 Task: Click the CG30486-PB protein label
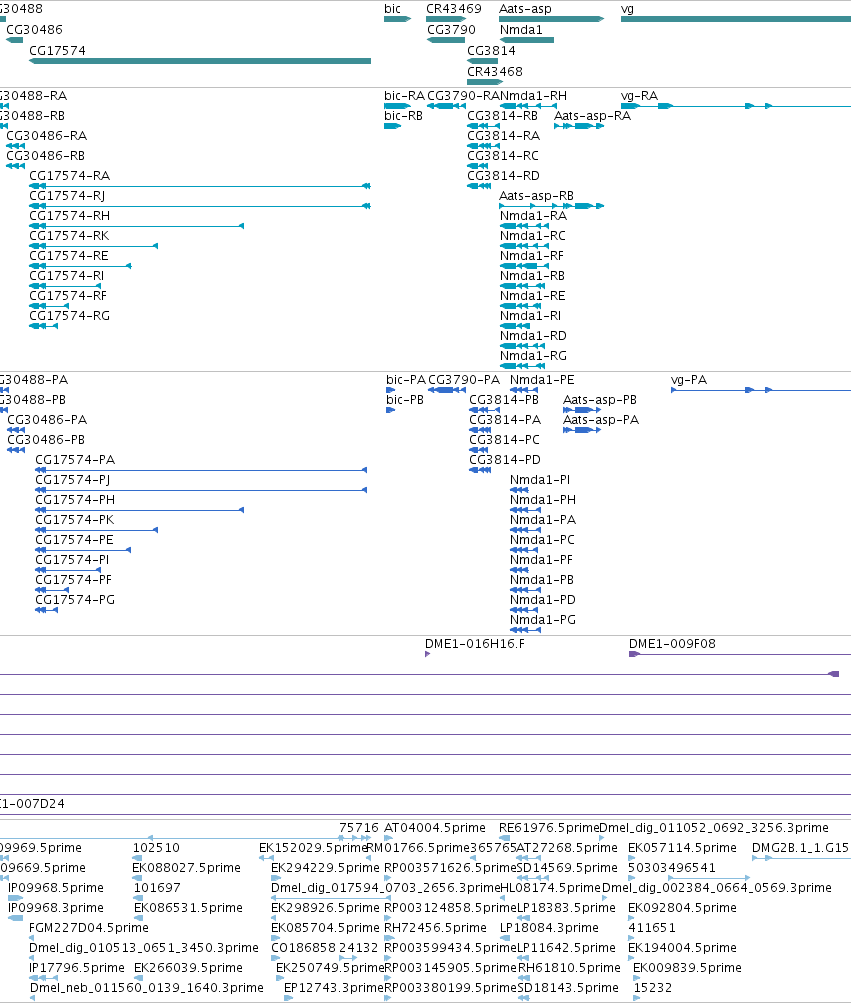point(46,439)
